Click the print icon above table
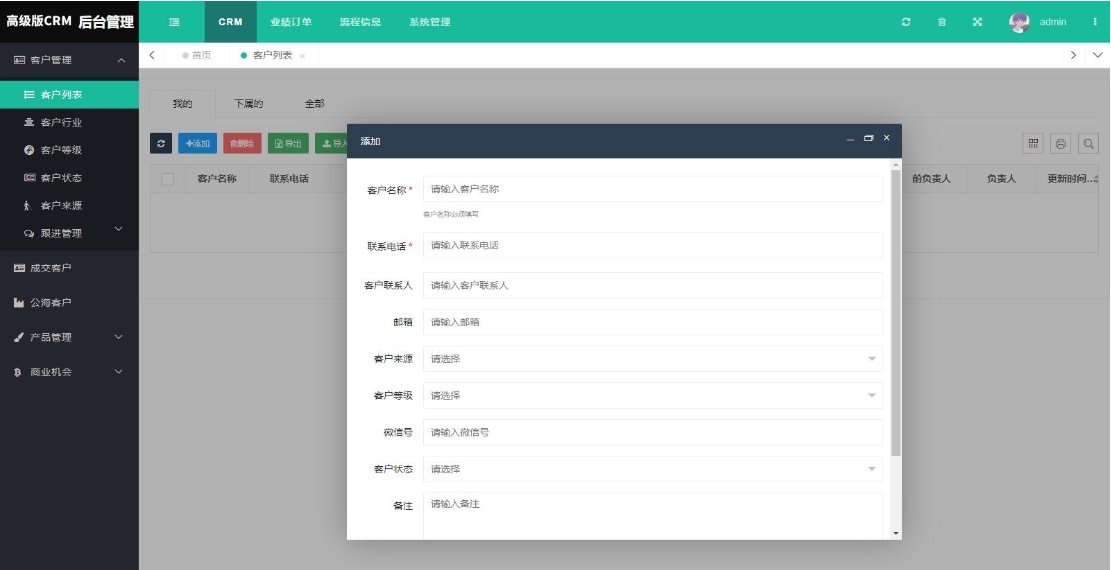 click(x=1061, y=143)
